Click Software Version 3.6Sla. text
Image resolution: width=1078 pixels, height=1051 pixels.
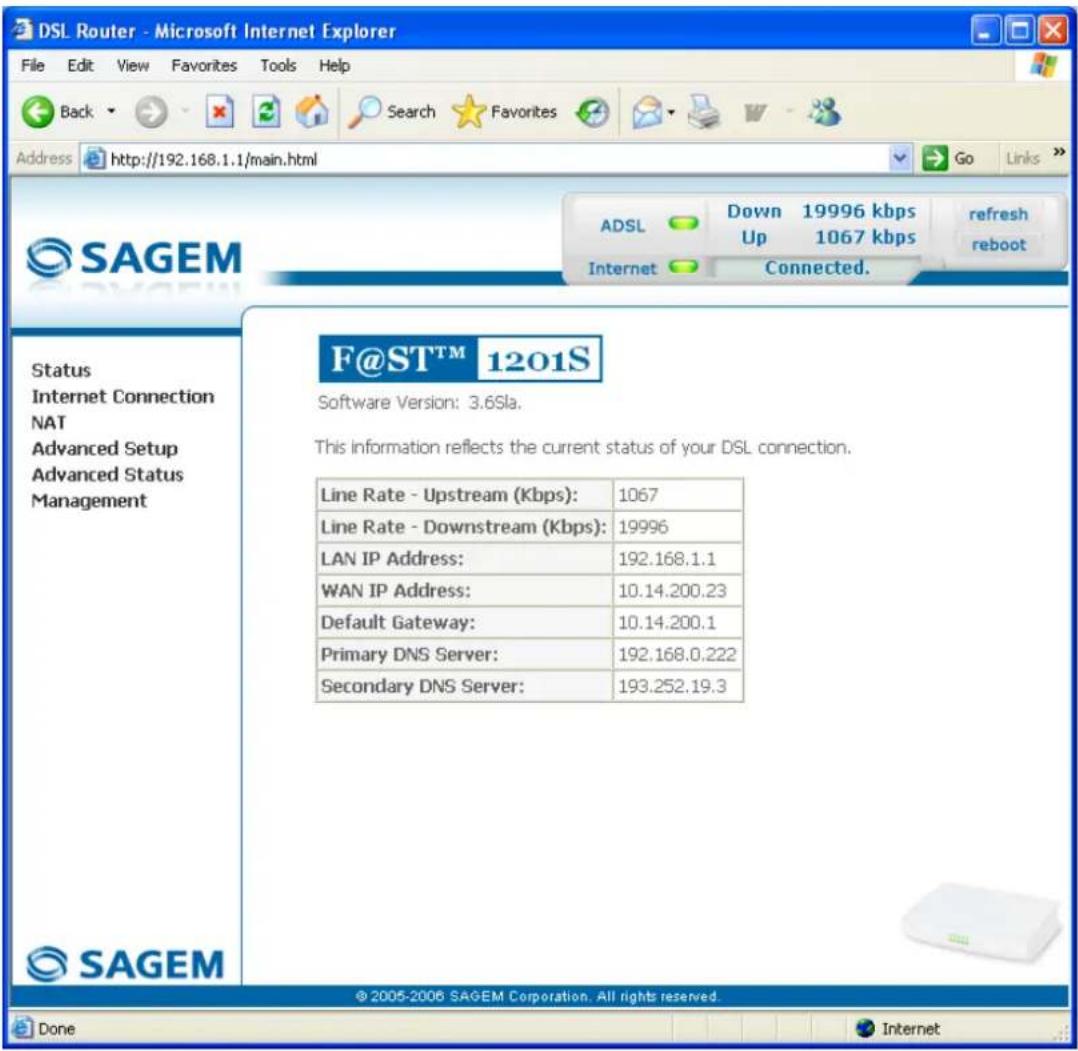point(419,403)
